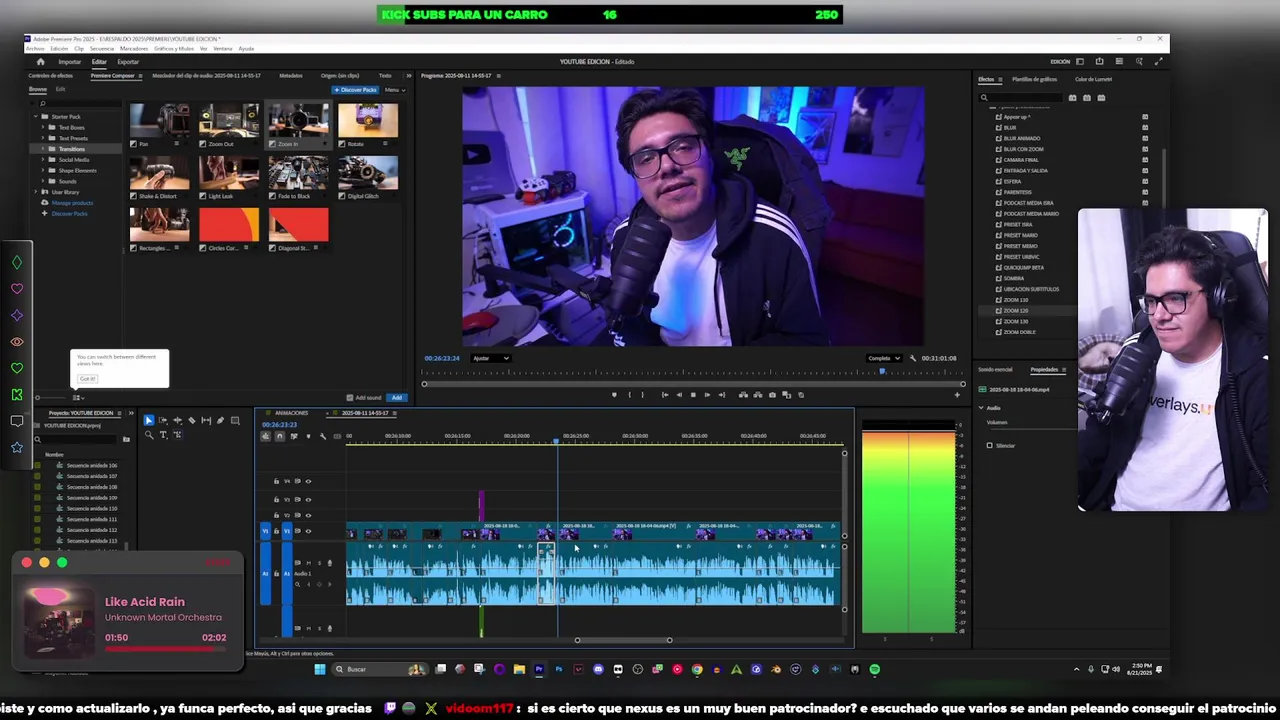The image size is (1280, 720).
Task: Open the Completa playback resolution dropdown
Action: click(x=884, y=358)
